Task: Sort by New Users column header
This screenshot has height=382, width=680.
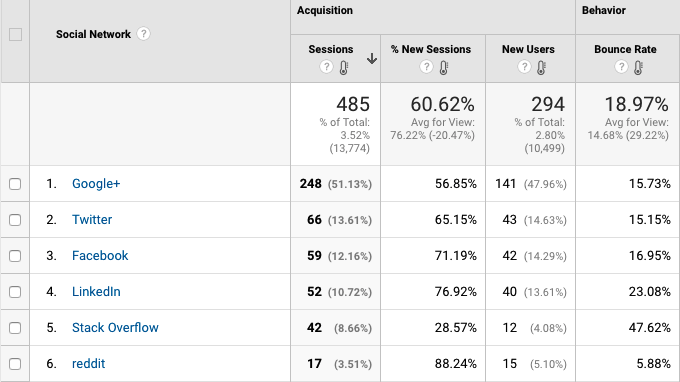Action: pyautogui.click(x=528, y=49)
